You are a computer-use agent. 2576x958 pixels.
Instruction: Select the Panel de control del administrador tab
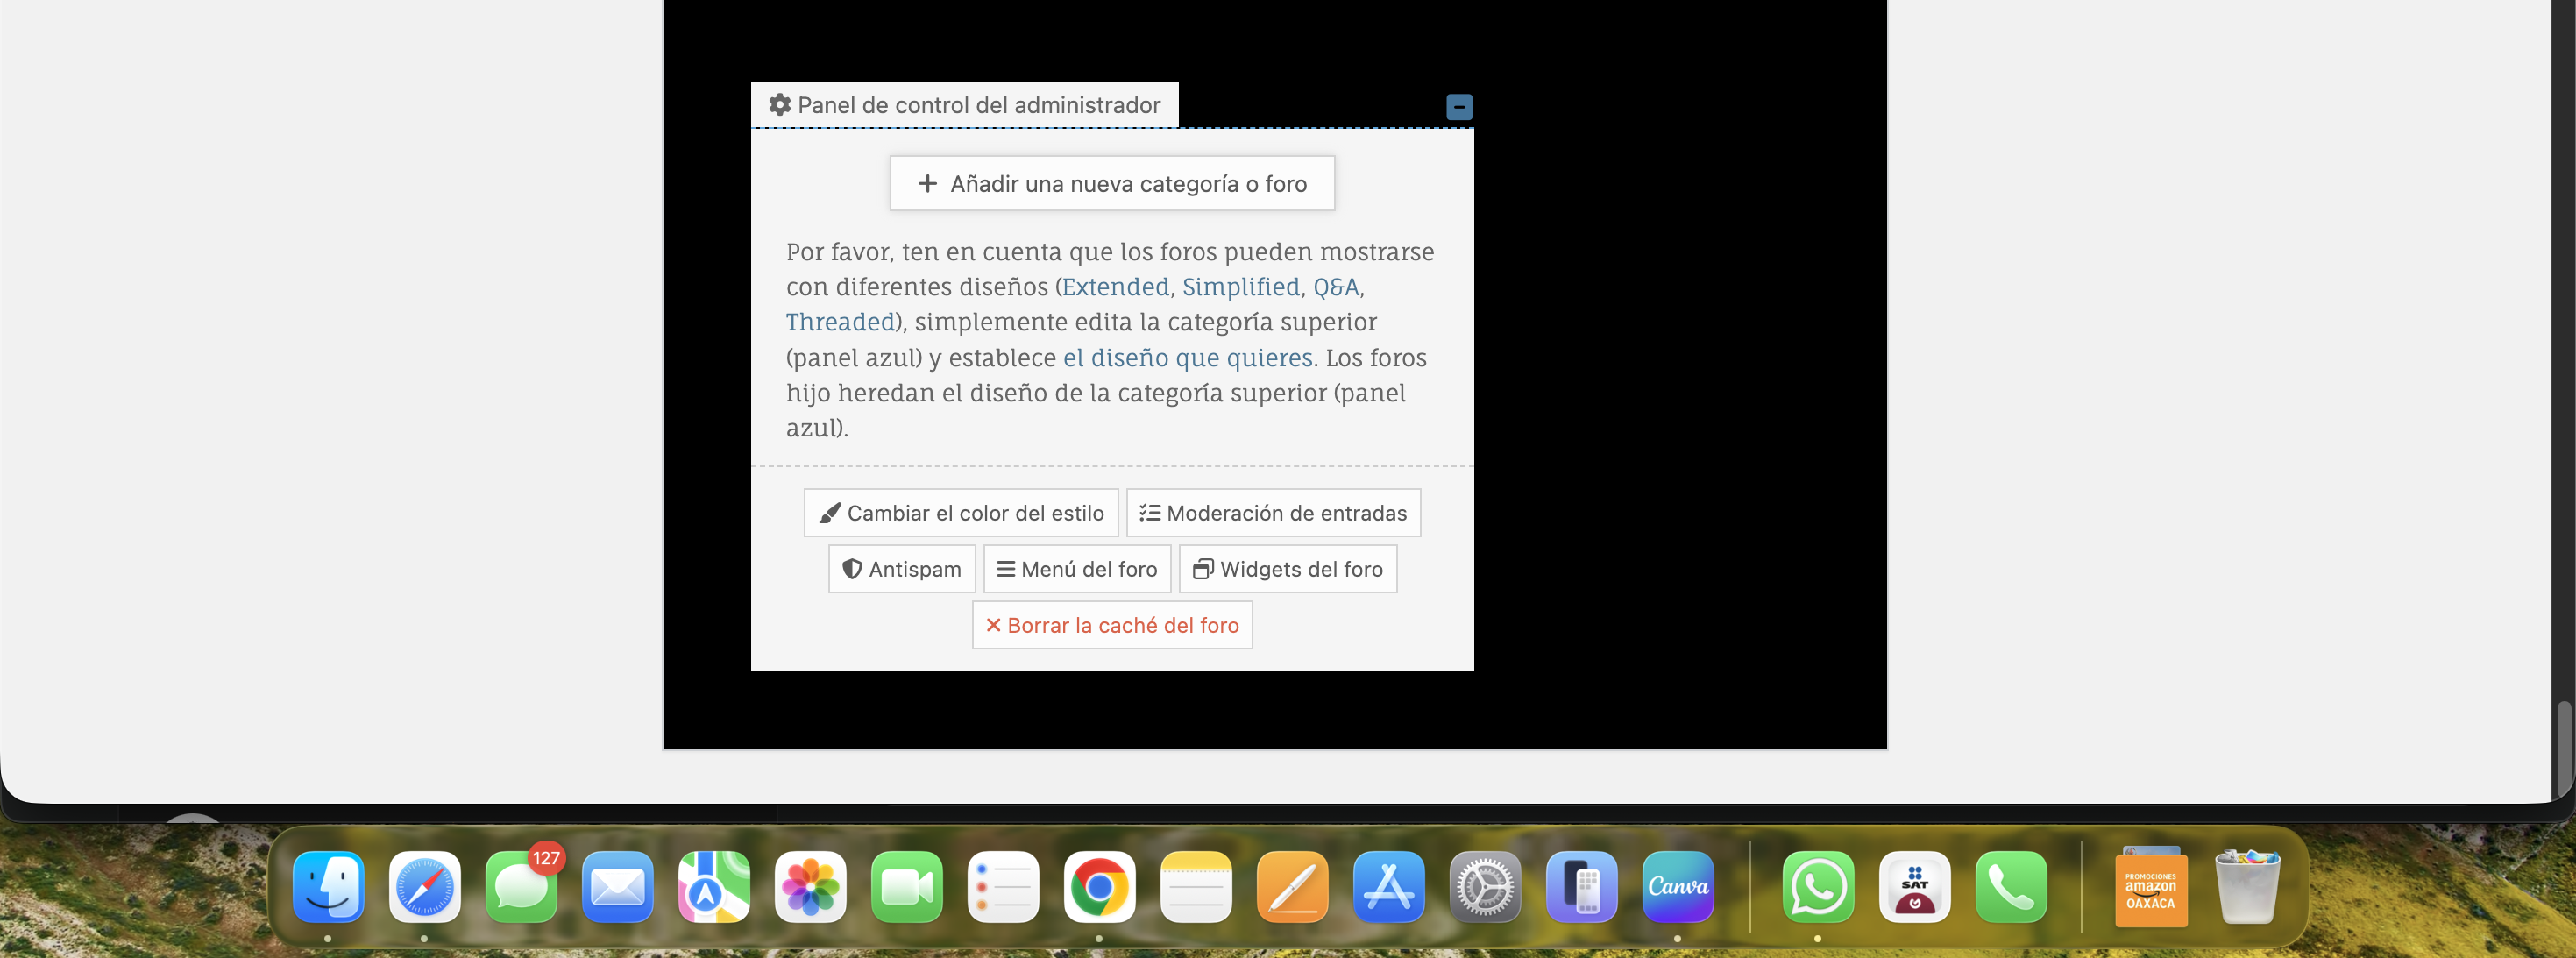coord(964,105)
